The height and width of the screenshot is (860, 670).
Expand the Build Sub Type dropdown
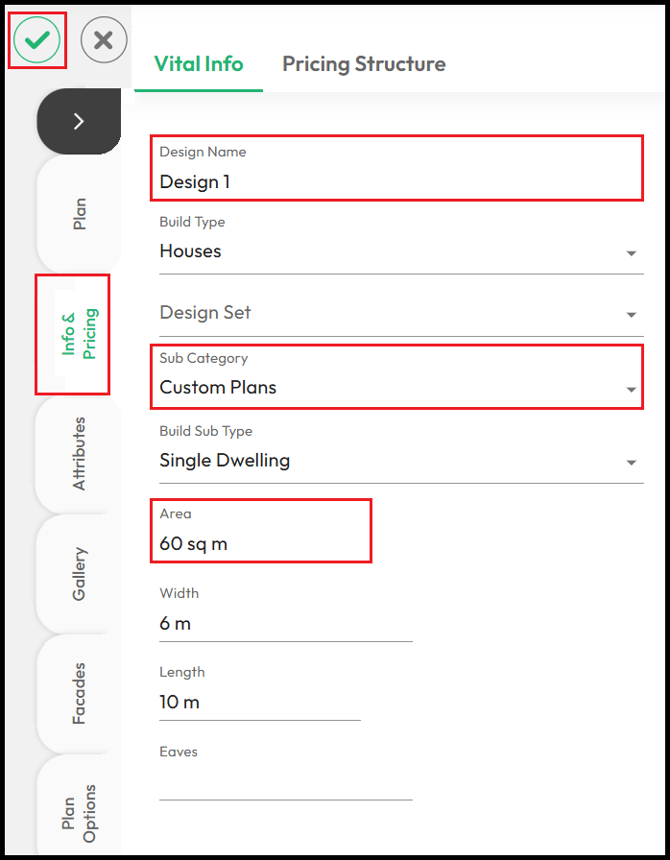[401, 454]
